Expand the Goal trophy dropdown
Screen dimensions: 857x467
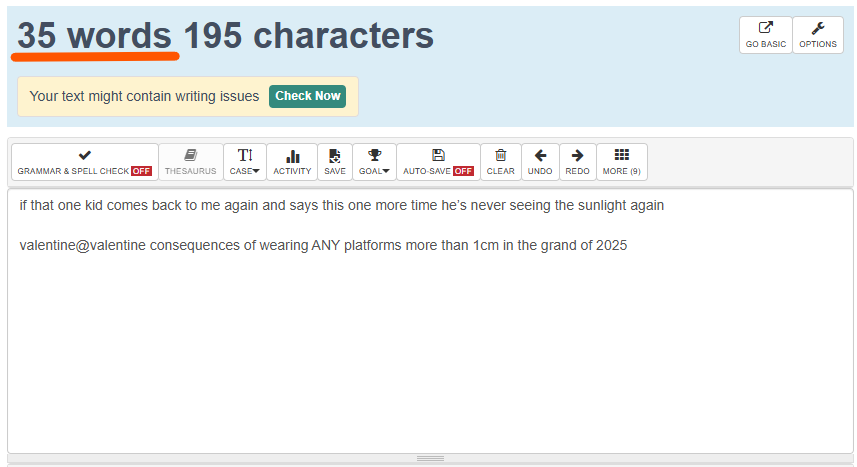(x=374, y=162)
